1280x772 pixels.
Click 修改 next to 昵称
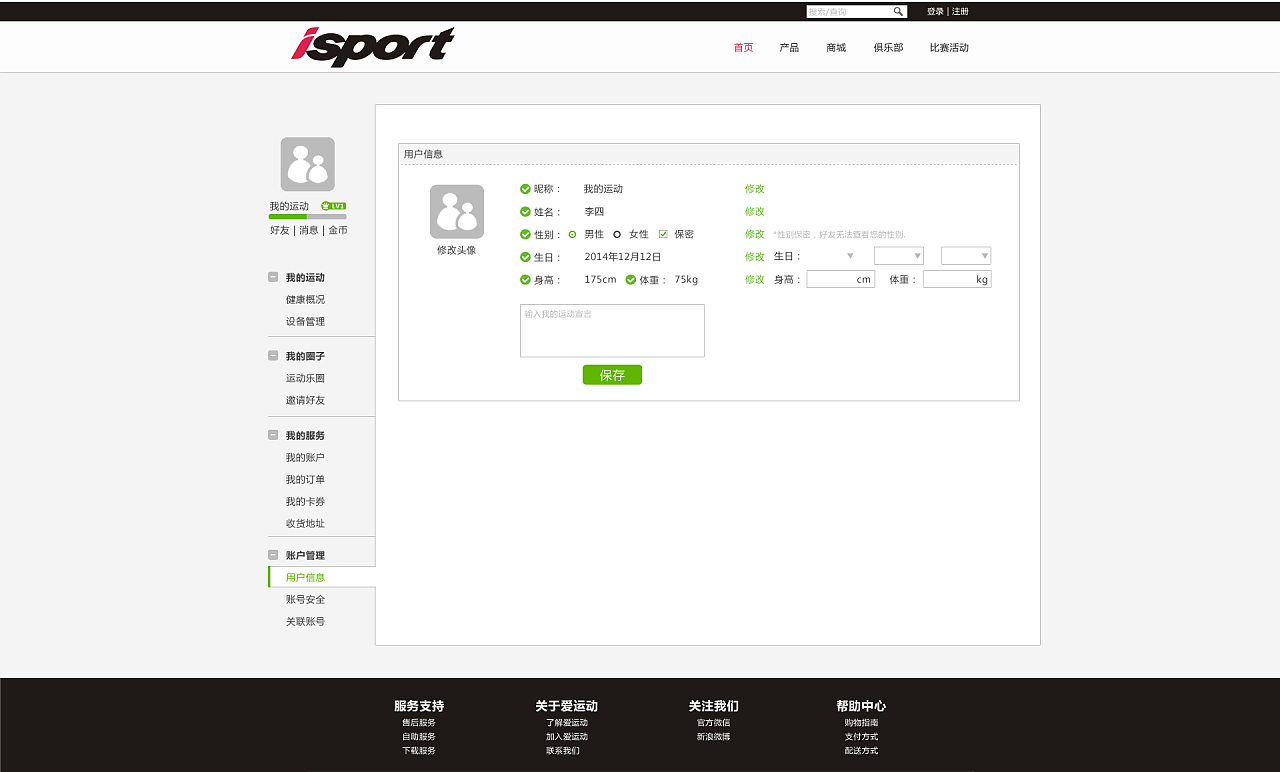coord(754,189)
